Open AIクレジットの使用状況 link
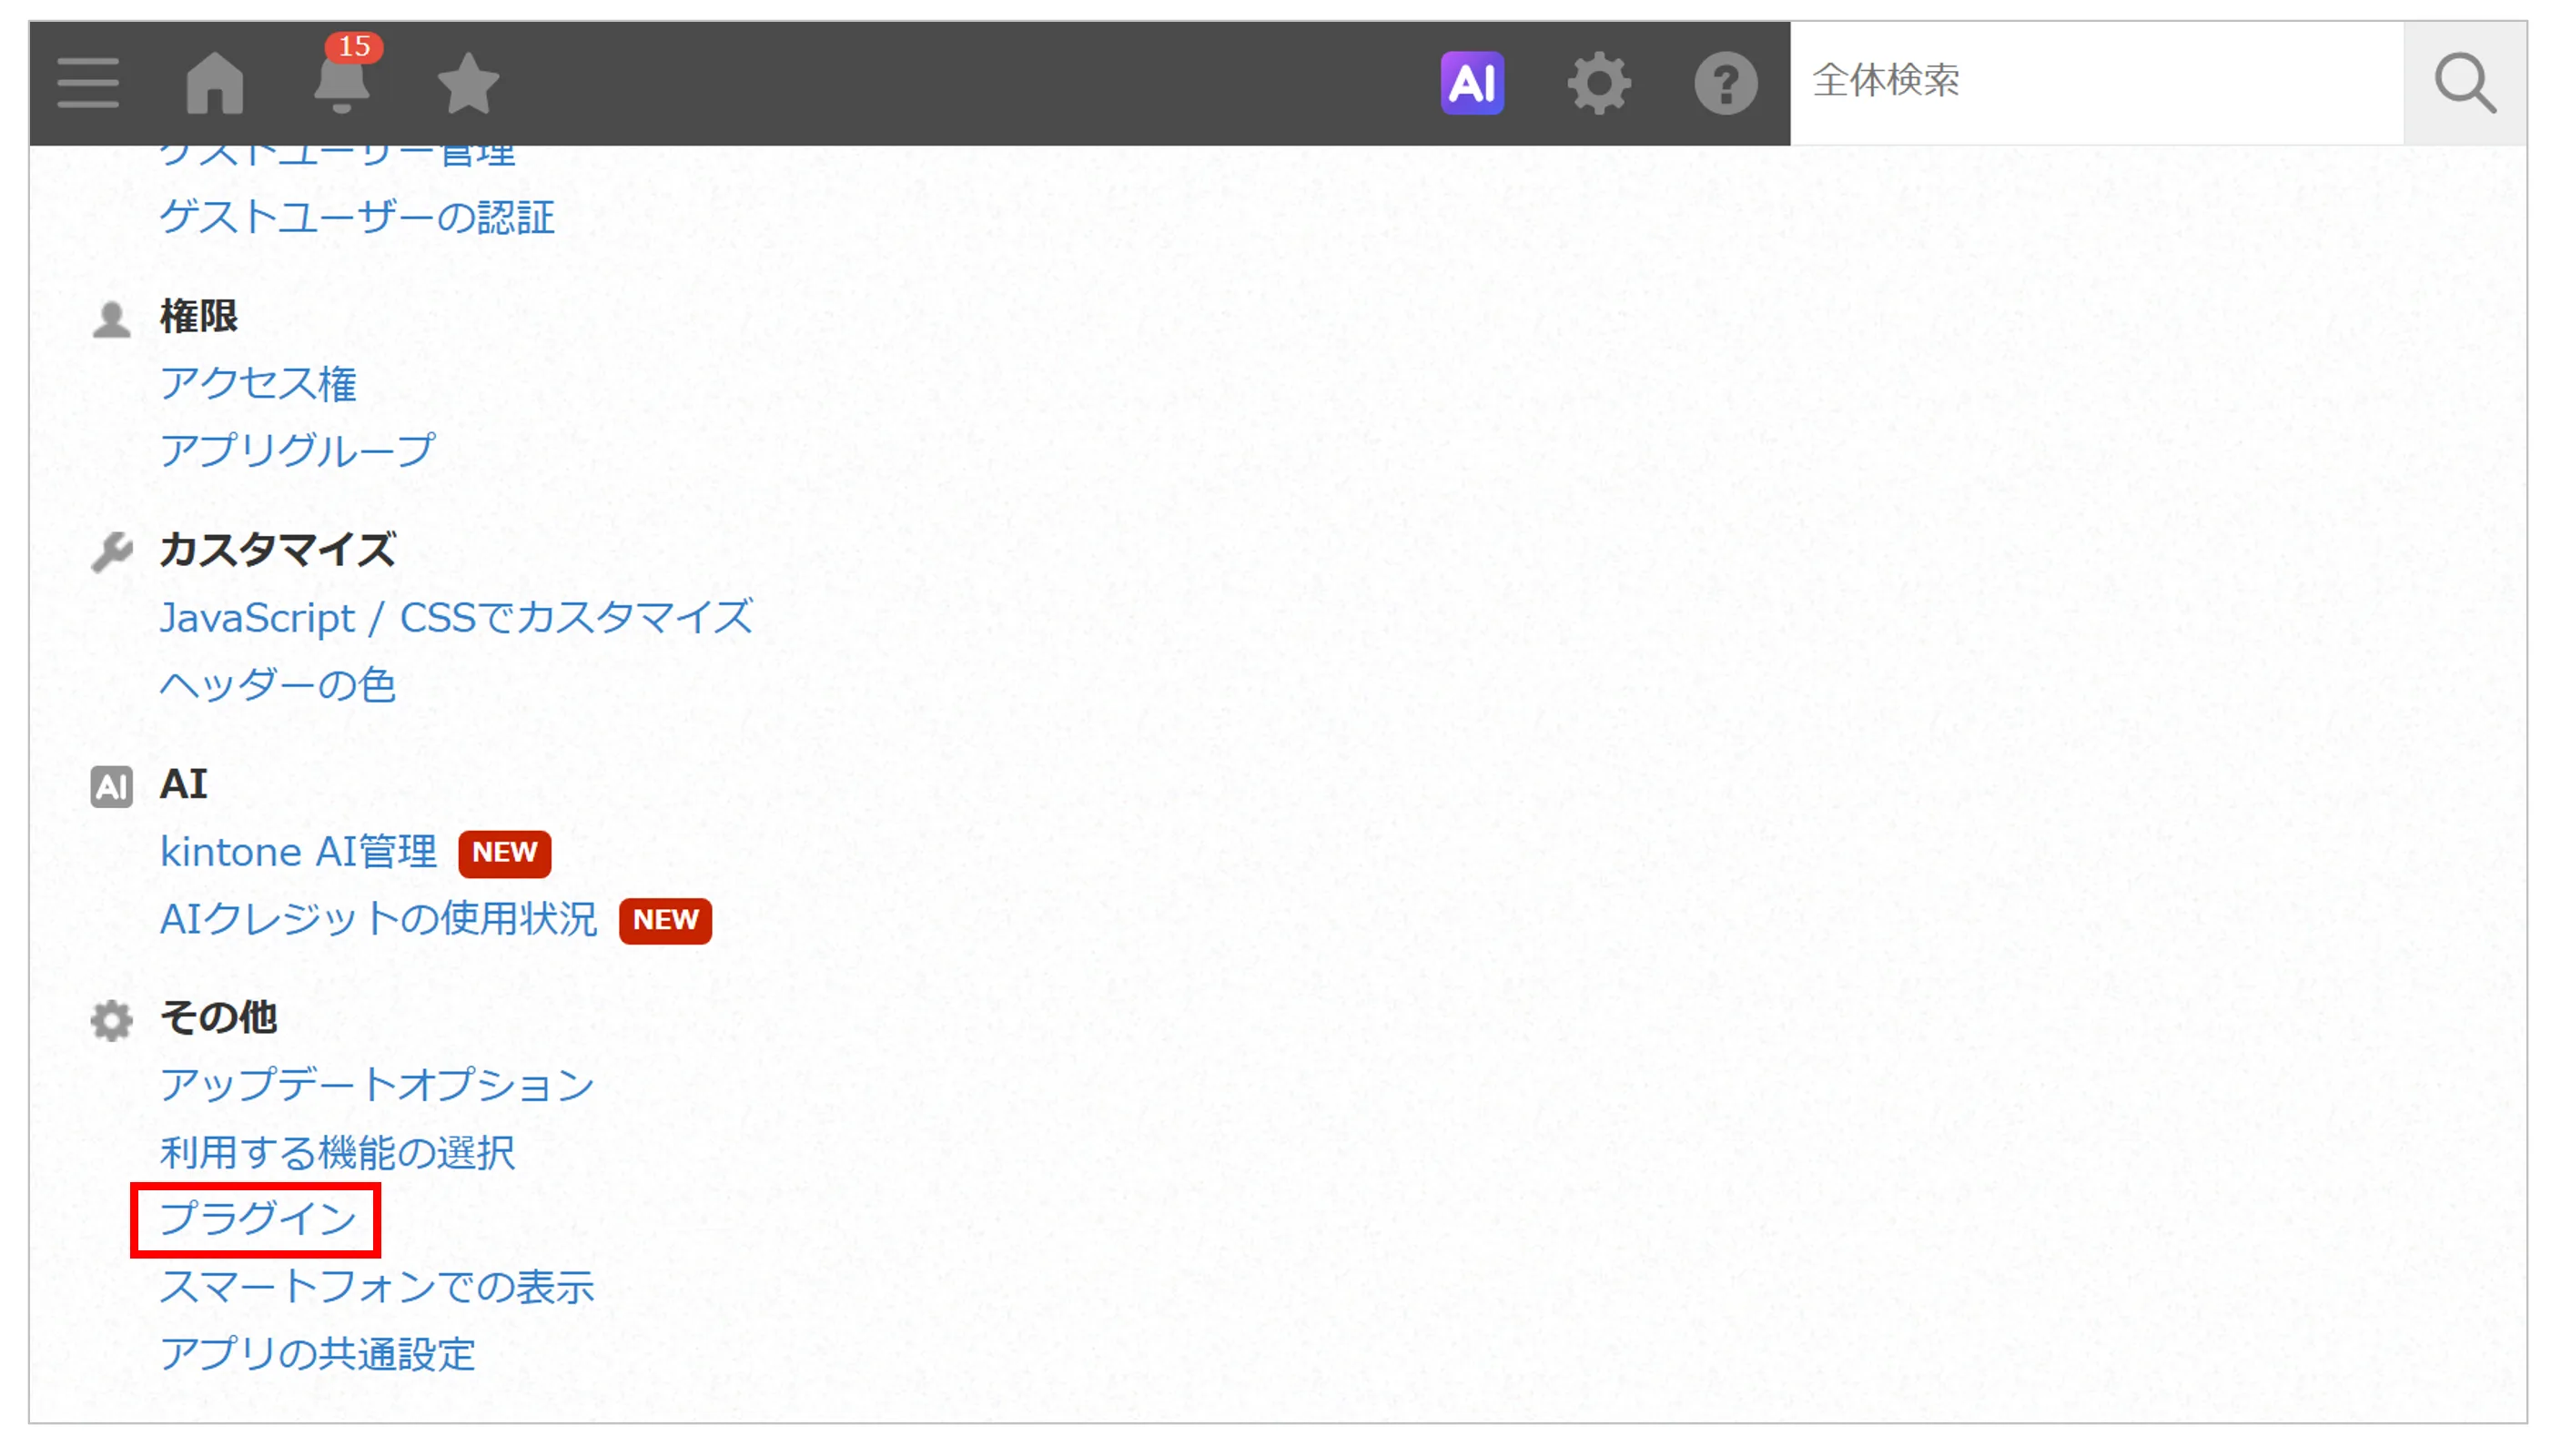Viewport: 2561px width, 1456px height. click(378, 919)
